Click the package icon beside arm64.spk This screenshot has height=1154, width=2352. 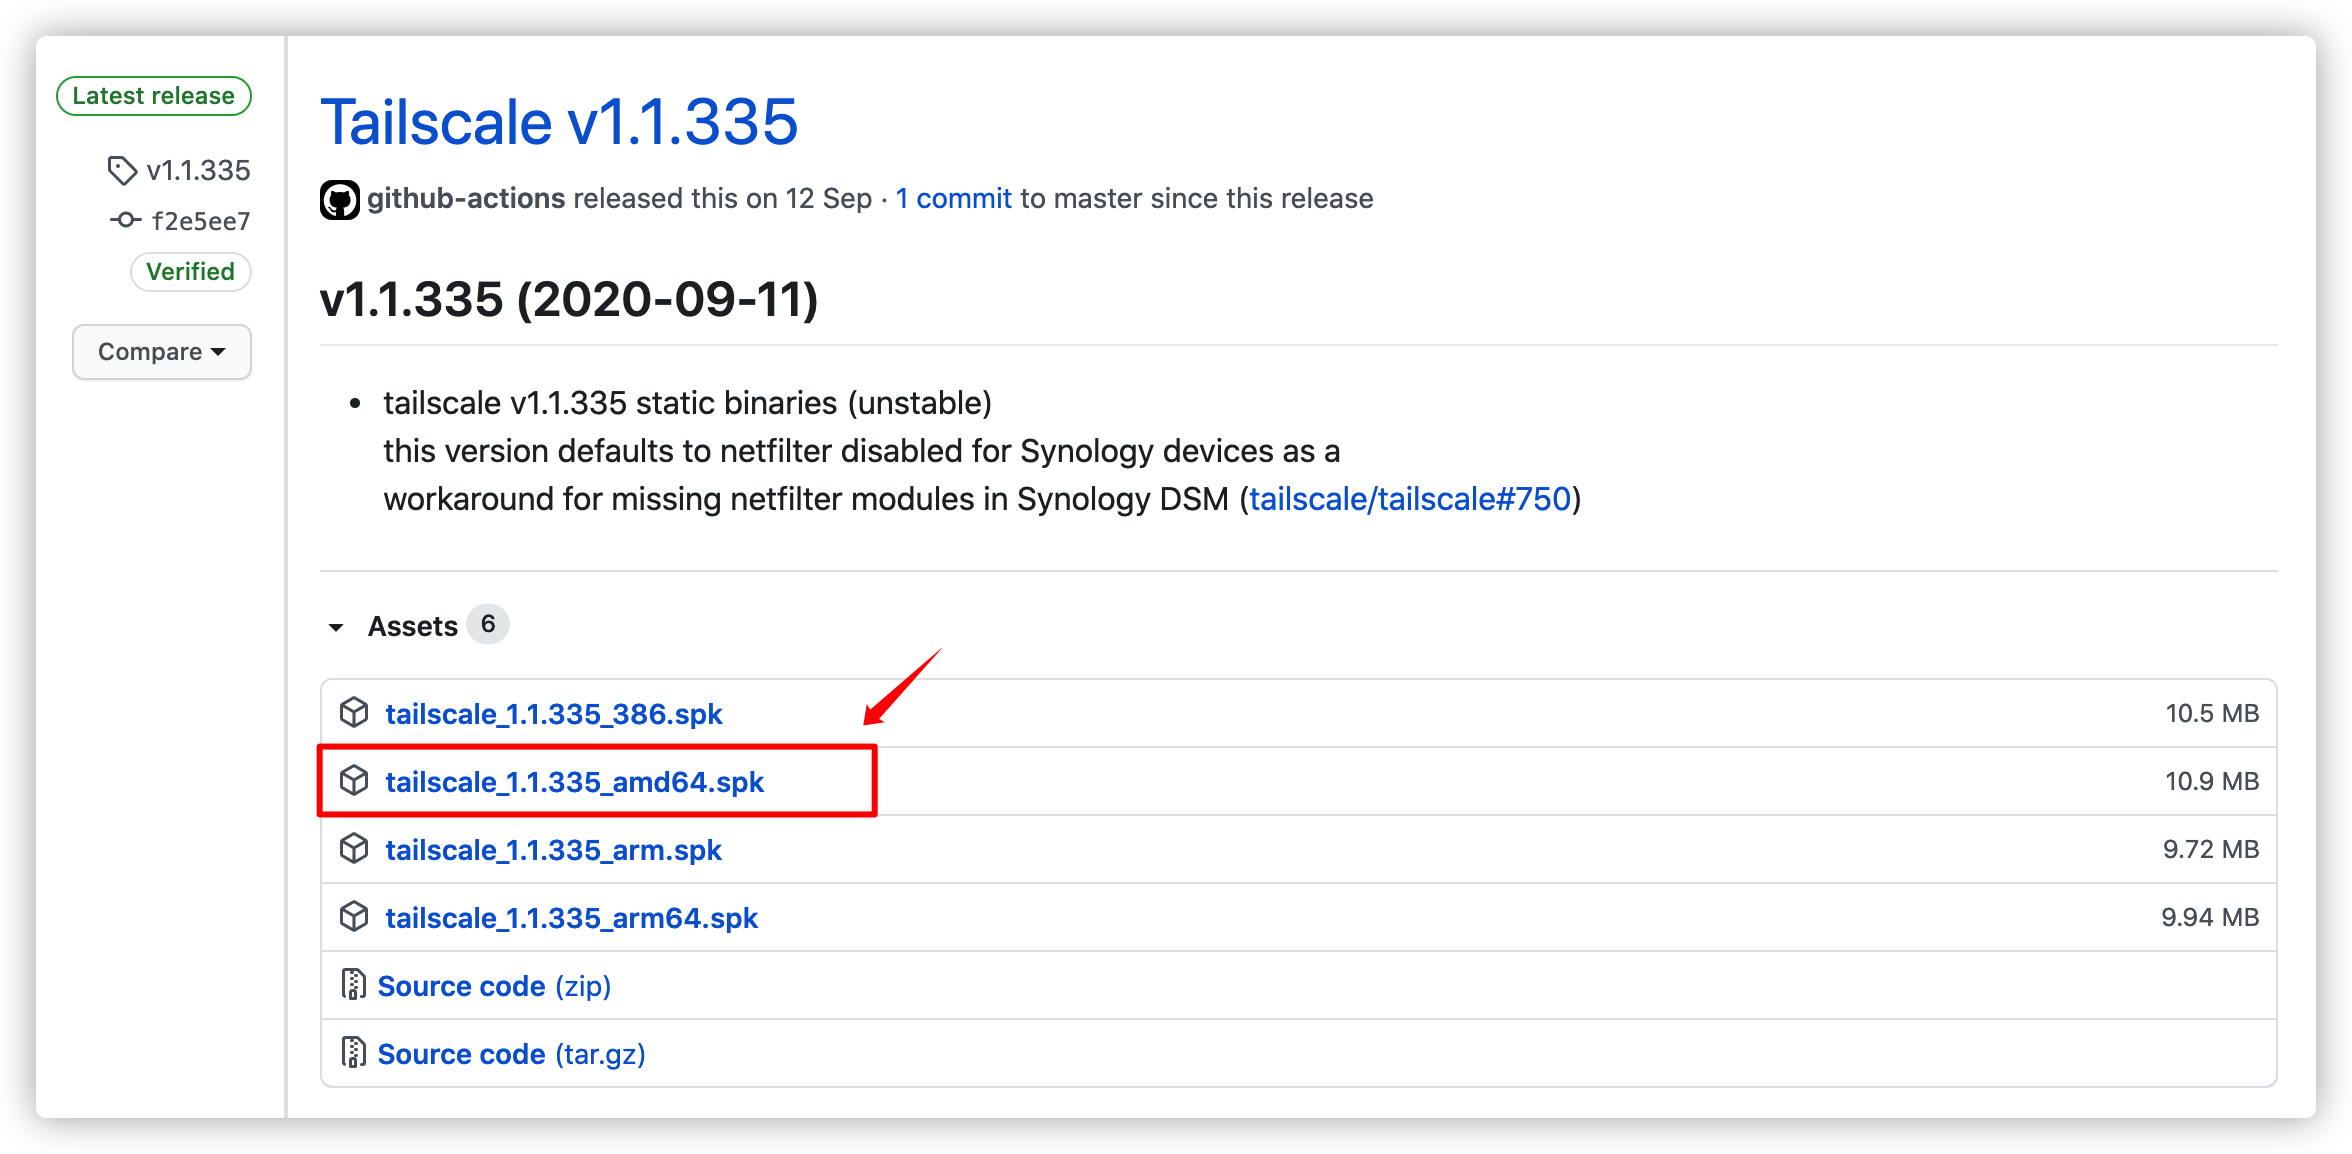click(354, 917)
